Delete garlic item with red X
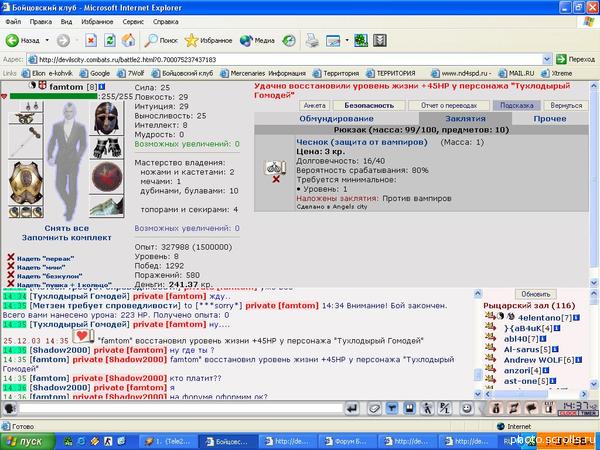Screen dimensions: 600x450 coord(276,179)
